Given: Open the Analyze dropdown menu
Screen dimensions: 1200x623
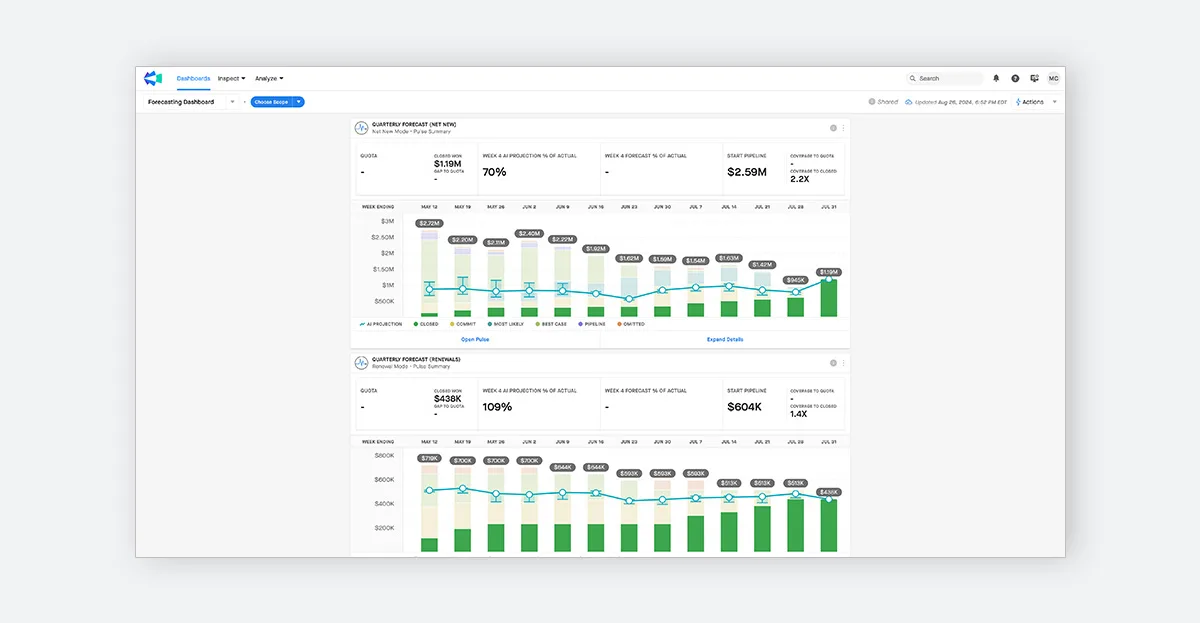Looking at the screenshot, I should click(269, 78).
